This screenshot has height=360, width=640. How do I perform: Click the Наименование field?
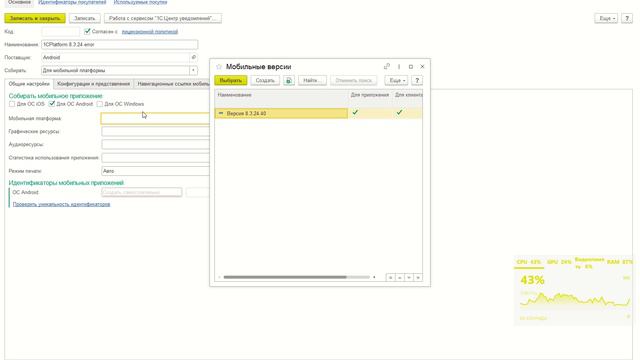point(120,44)
